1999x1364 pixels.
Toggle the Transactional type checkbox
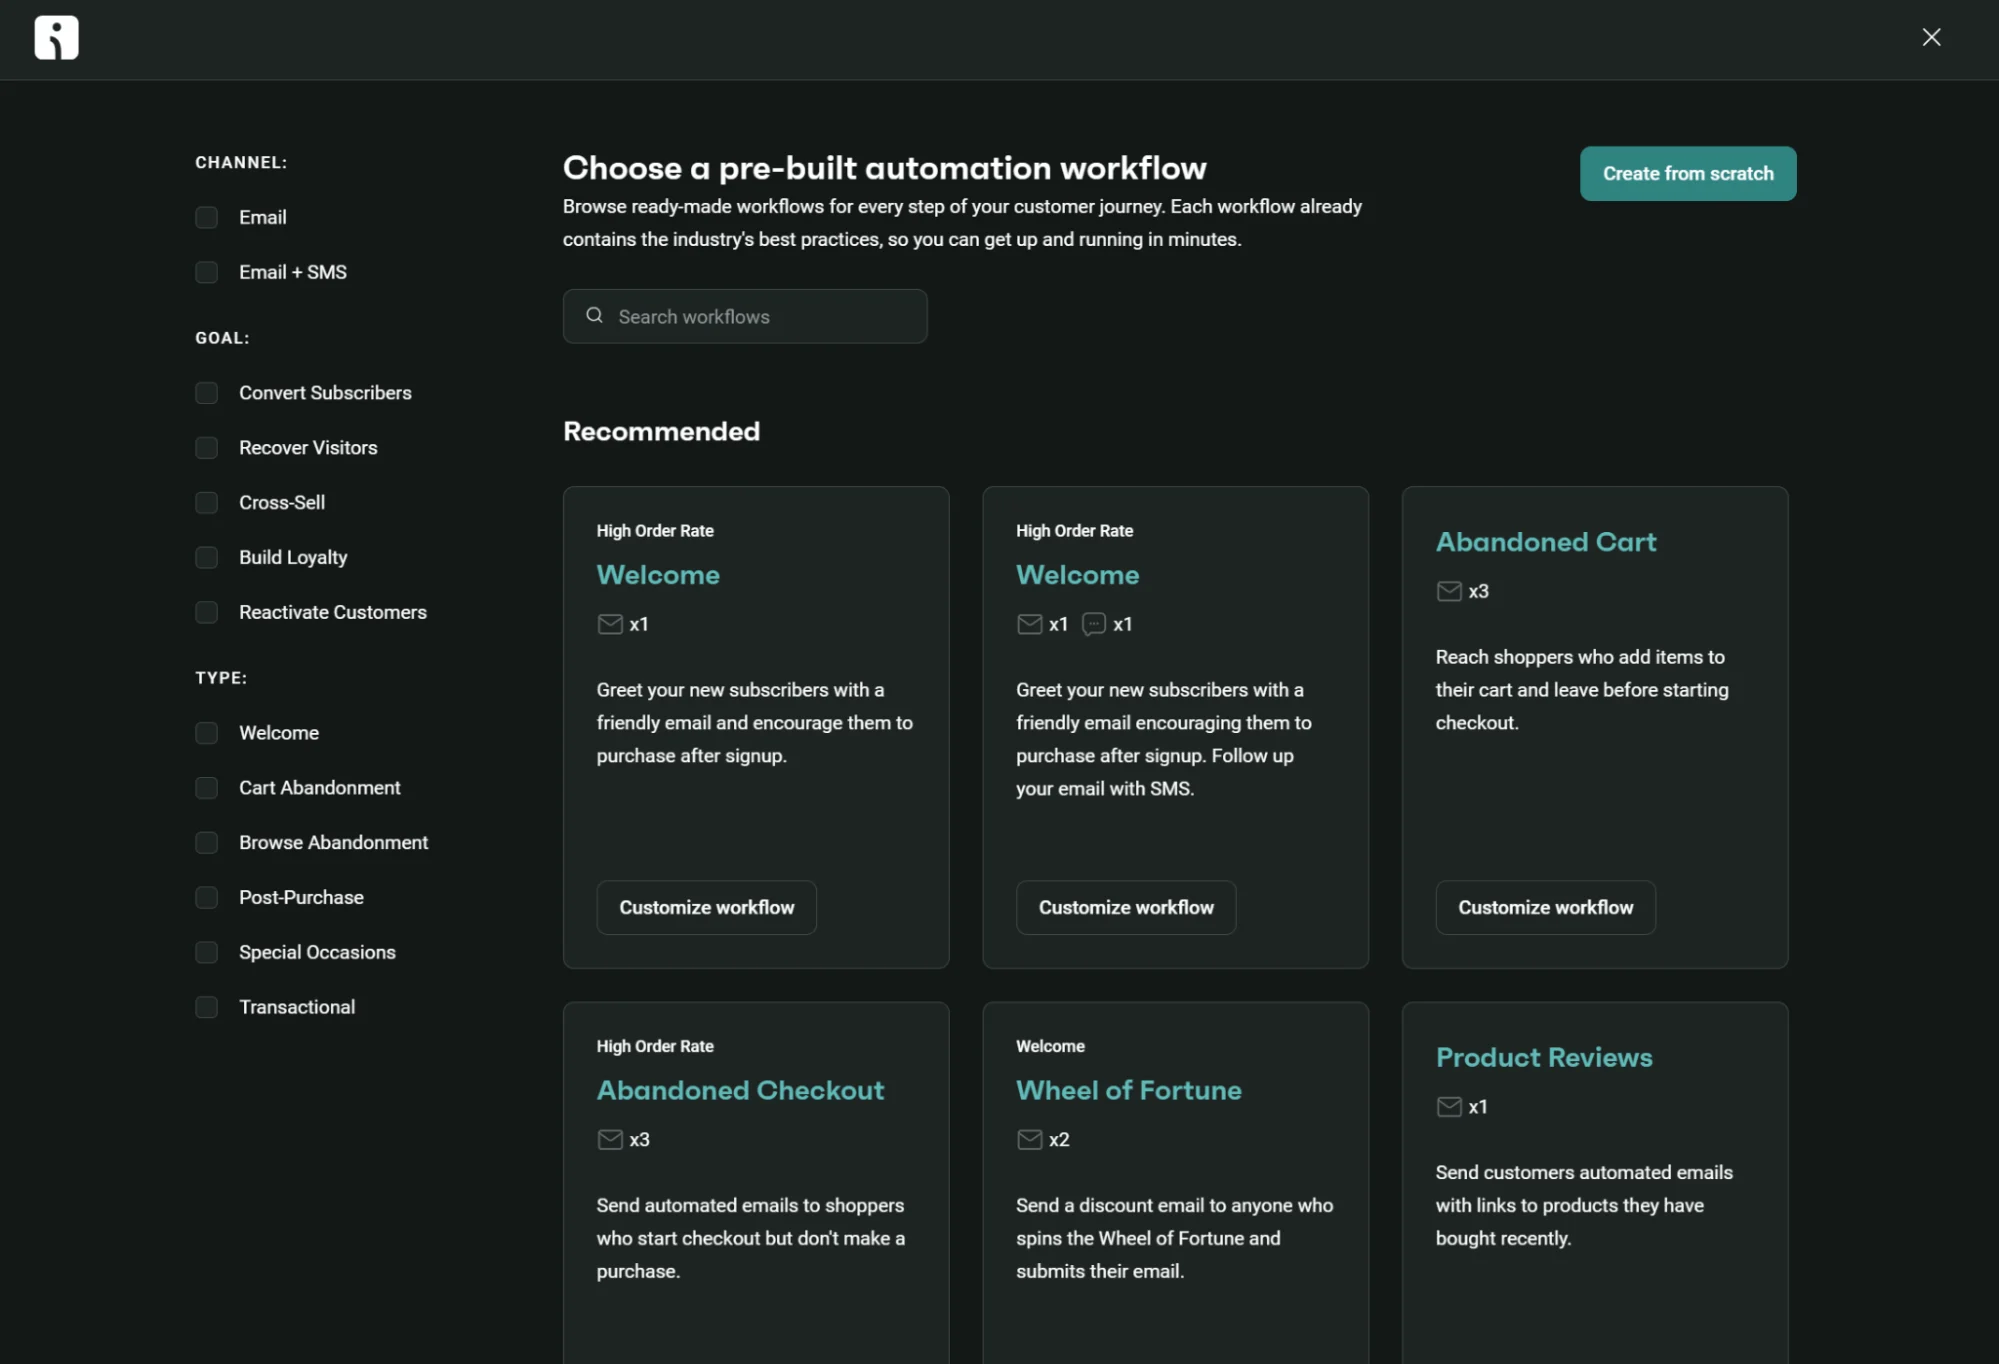pyautogui.click(x=206, y=1007)
